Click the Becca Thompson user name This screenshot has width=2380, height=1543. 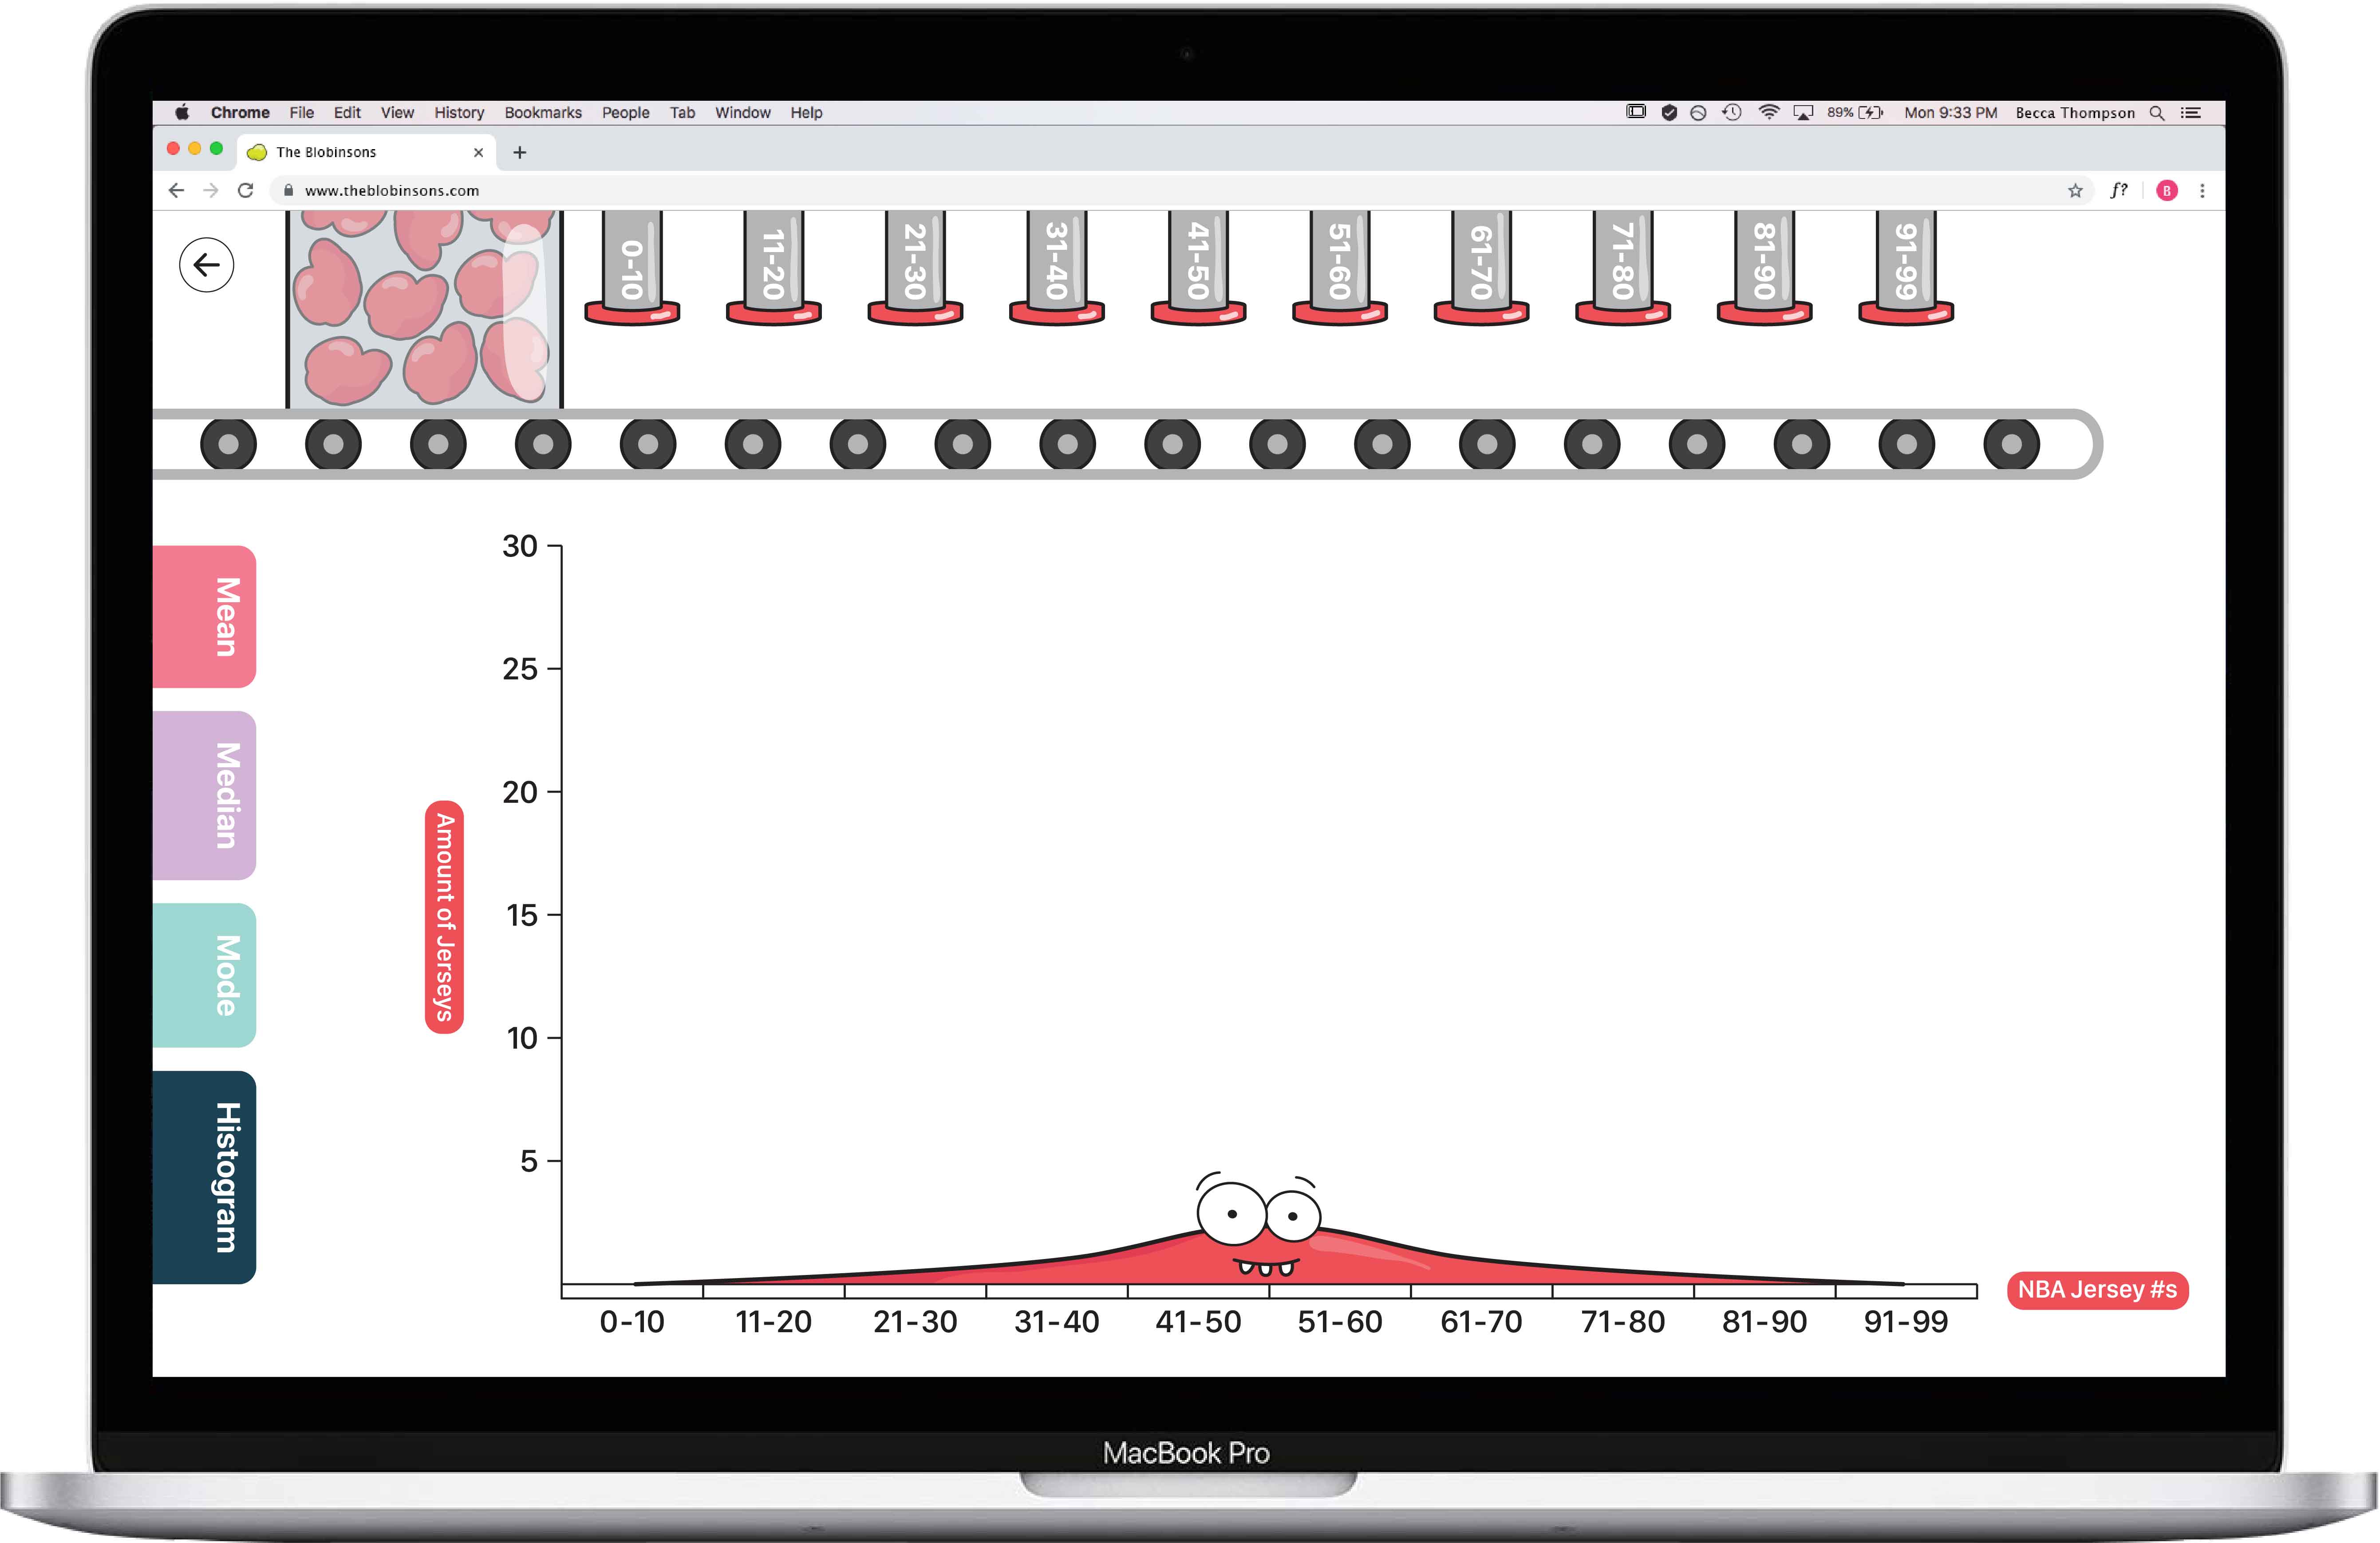coord(2075,113)
